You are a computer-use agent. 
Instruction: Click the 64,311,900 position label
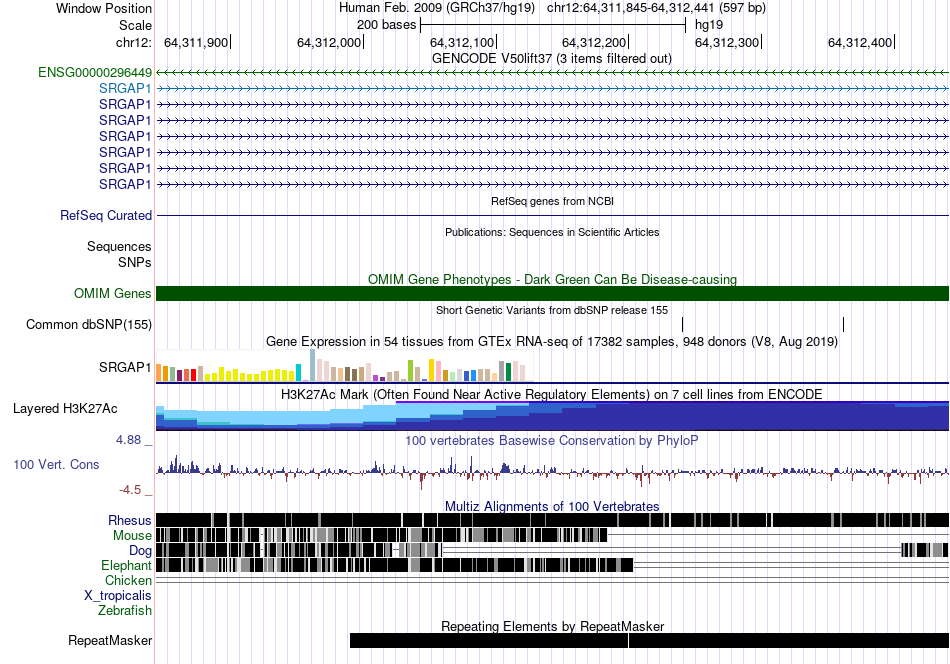[x=196, y=42]
